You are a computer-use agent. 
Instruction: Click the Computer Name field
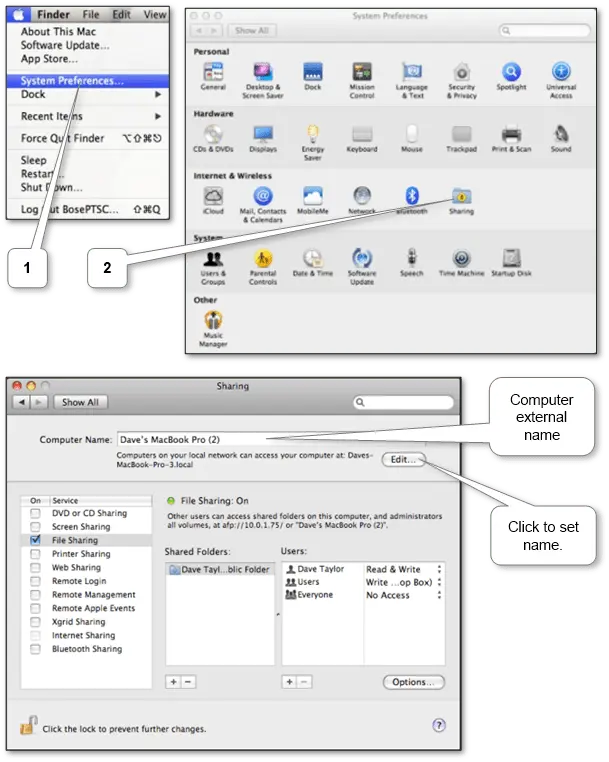(272, 439)
